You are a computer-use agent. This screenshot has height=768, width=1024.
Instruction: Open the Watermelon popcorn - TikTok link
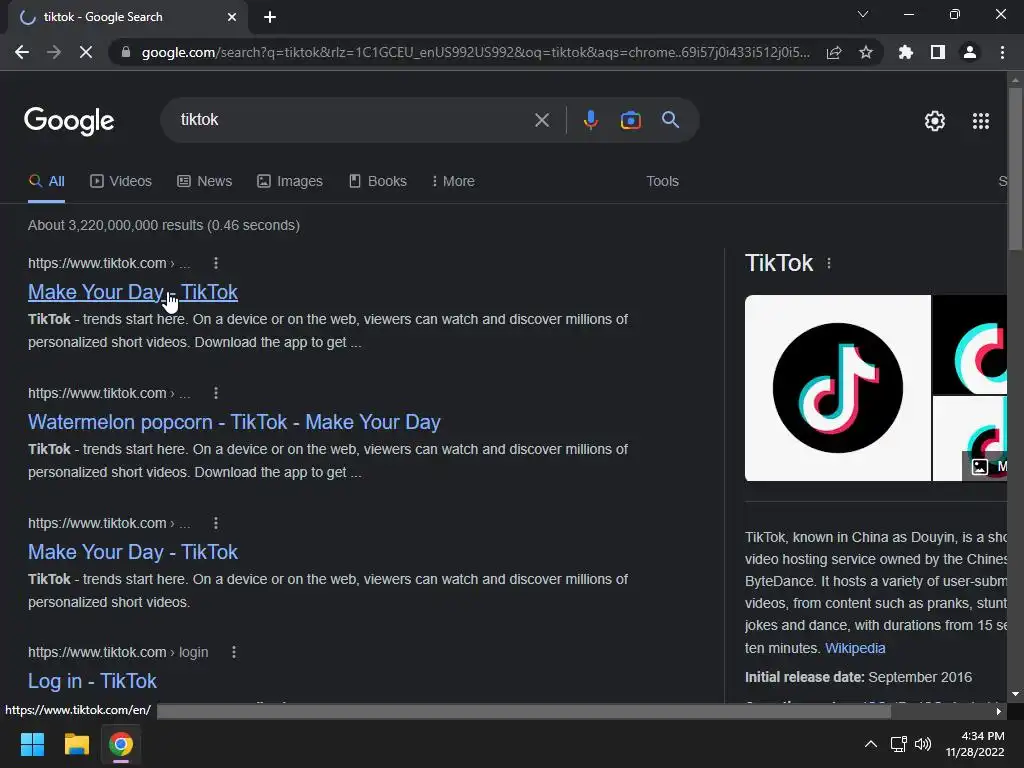pyautogui.click(x=234, y=422)
